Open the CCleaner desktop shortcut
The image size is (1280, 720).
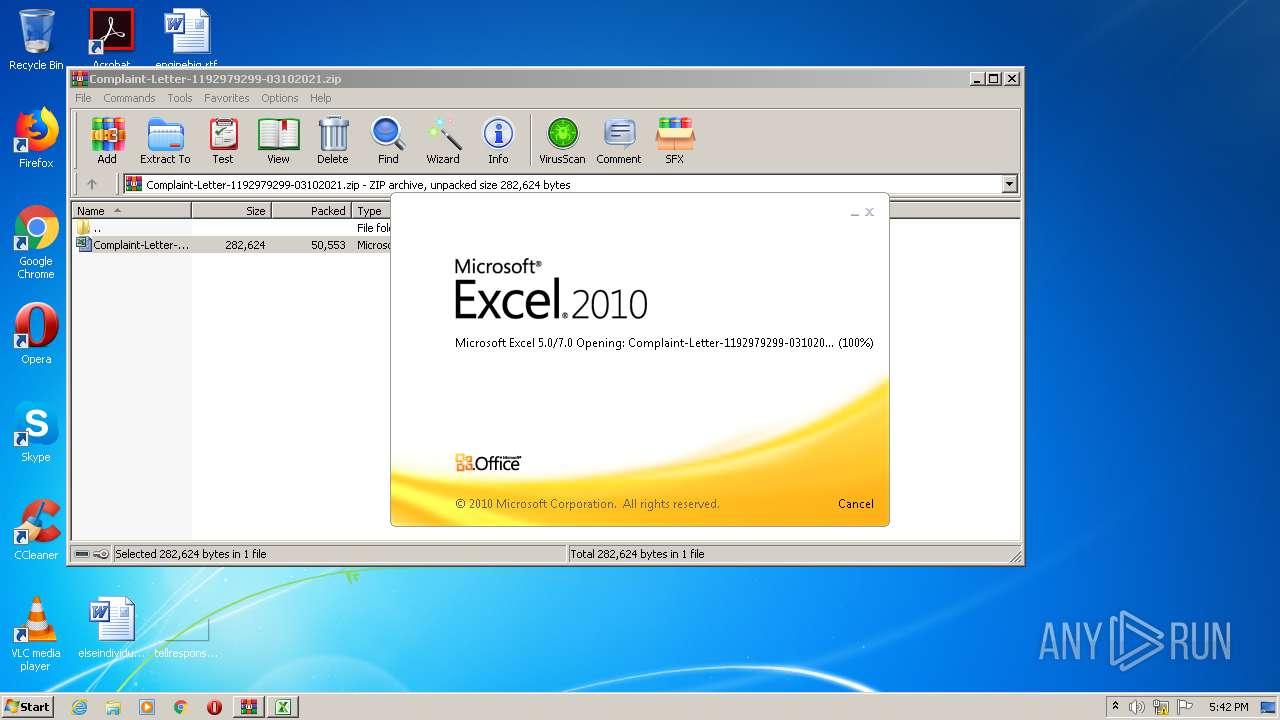click(x=36, y=530)
